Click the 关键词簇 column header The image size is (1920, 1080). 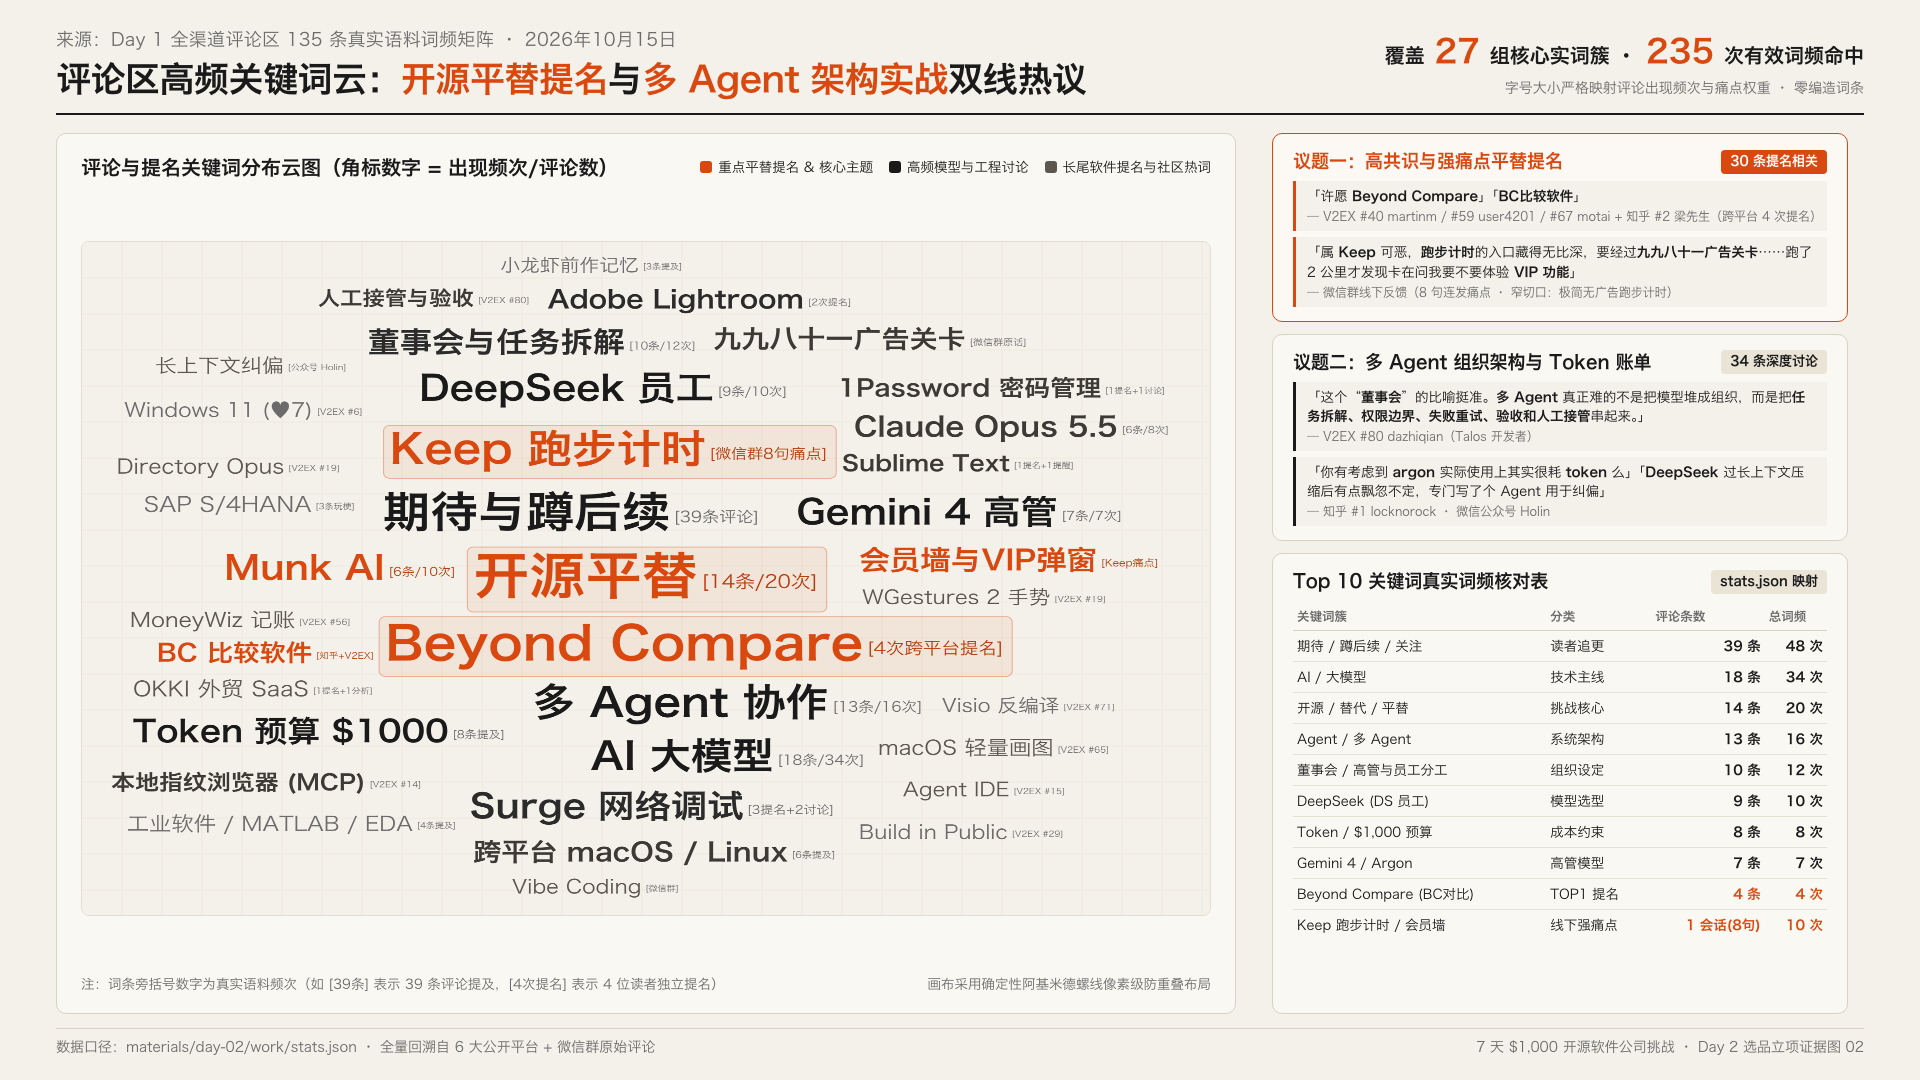click(1321, 616)
